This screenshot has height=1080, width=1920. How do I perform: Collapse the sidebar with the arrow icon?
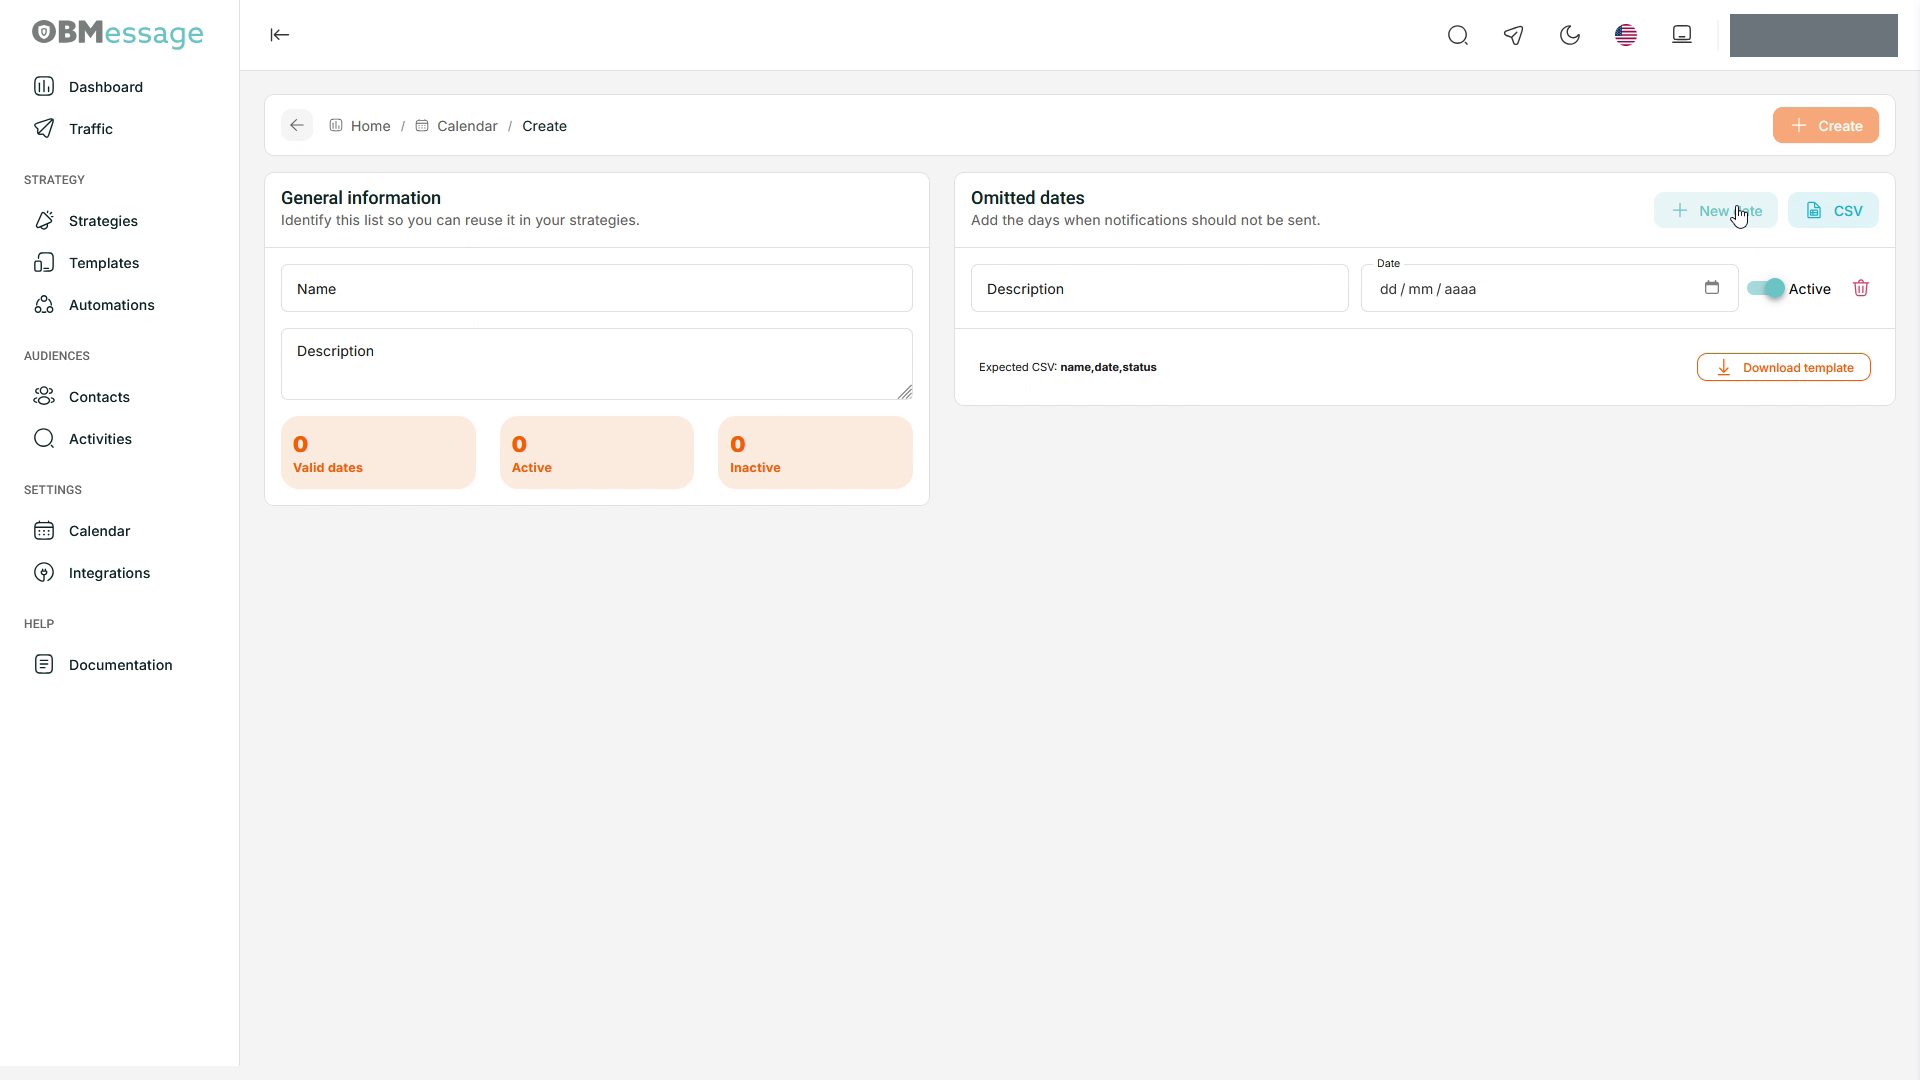[280, 35]
